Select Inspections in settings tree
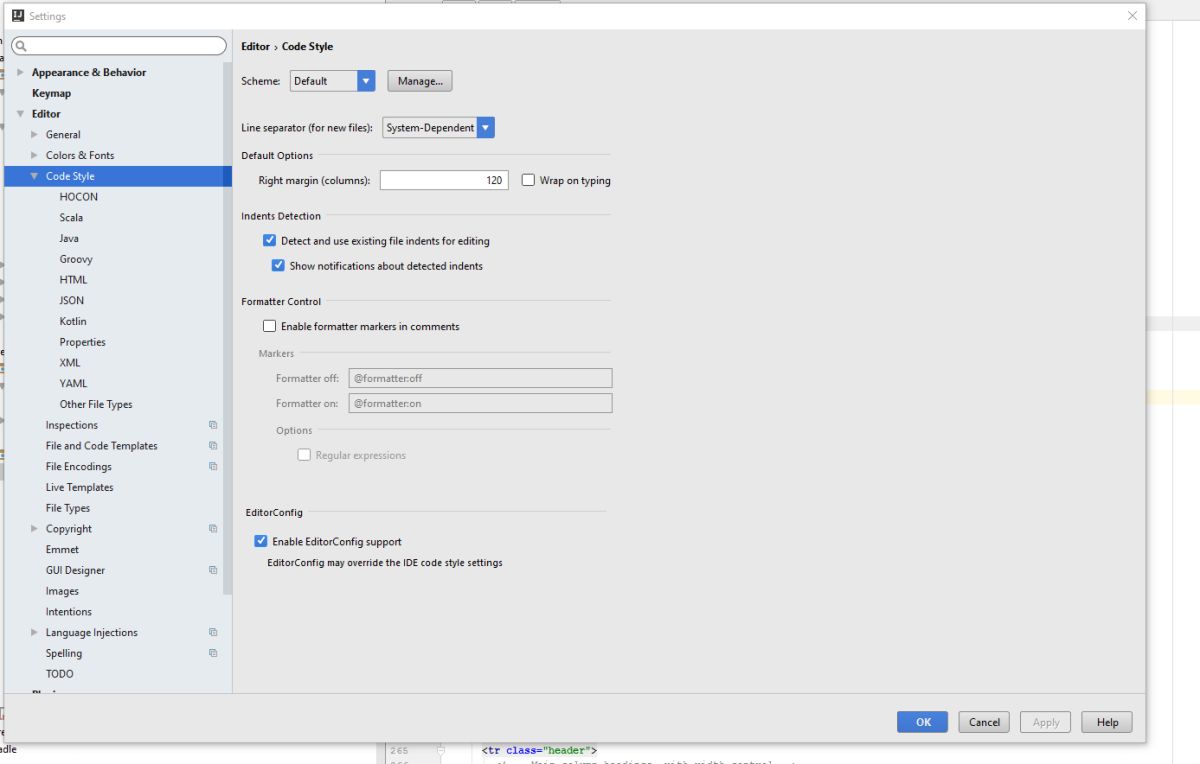 (x=72, y=425)
